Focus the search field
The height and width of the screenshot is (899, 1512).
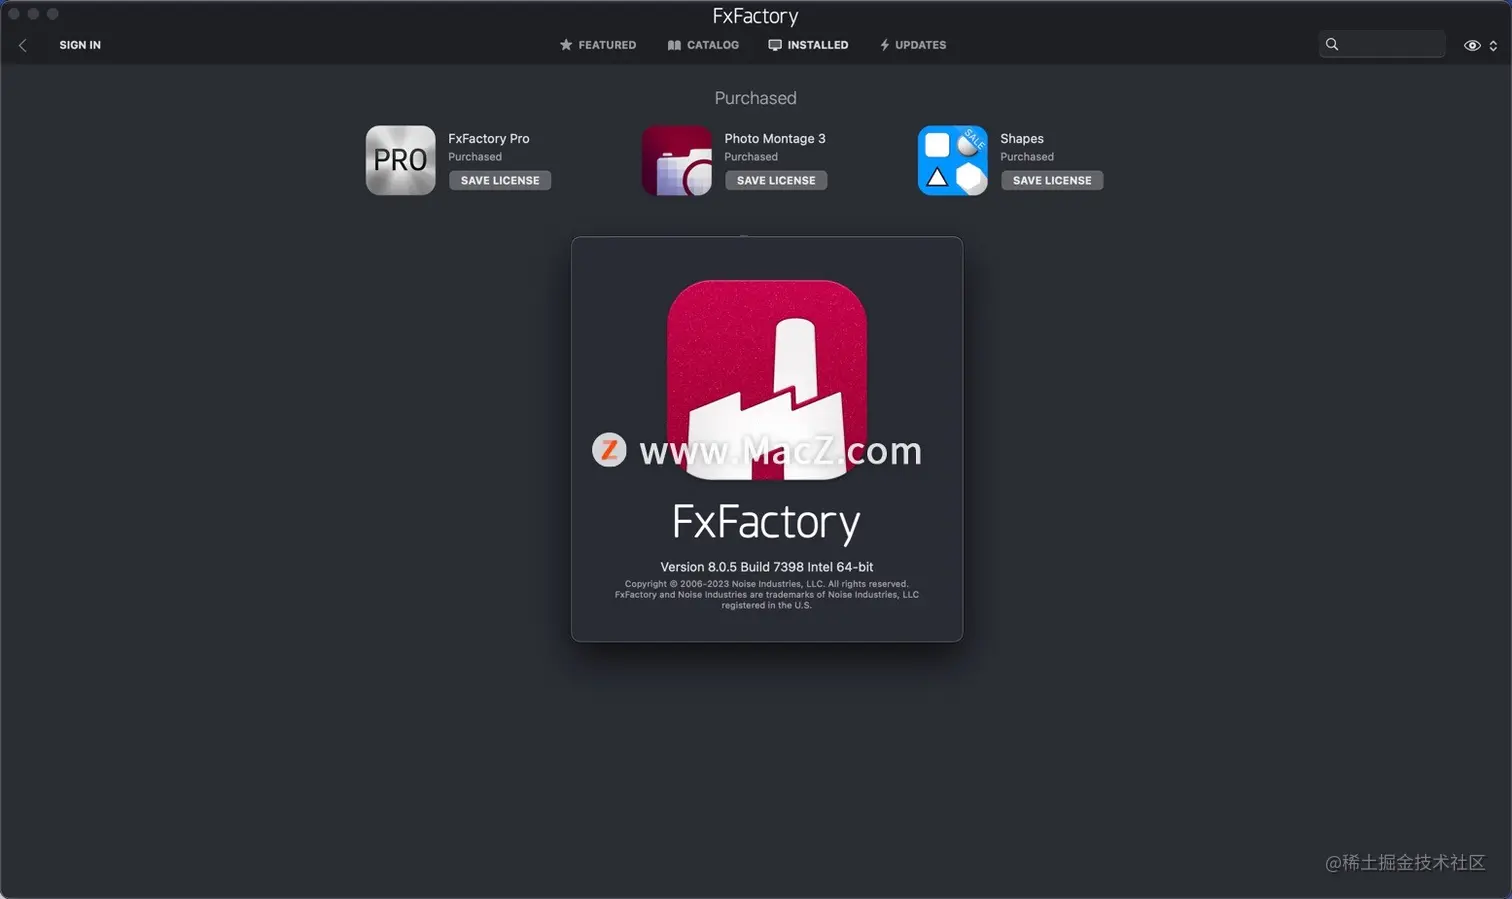pyautogui.click(x=1382, y=44)
